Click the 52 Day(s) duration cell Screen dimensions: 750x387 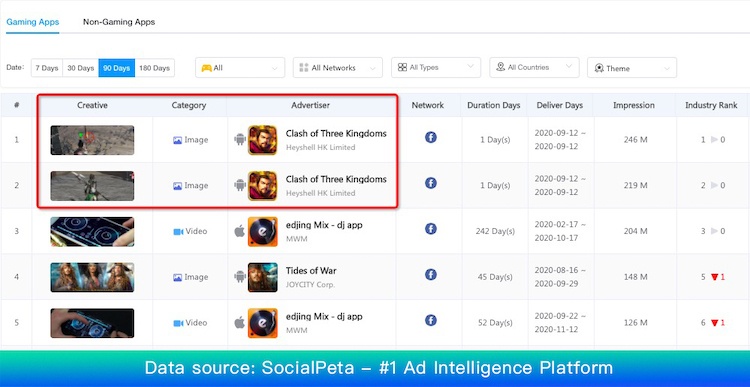coord(495,322)
